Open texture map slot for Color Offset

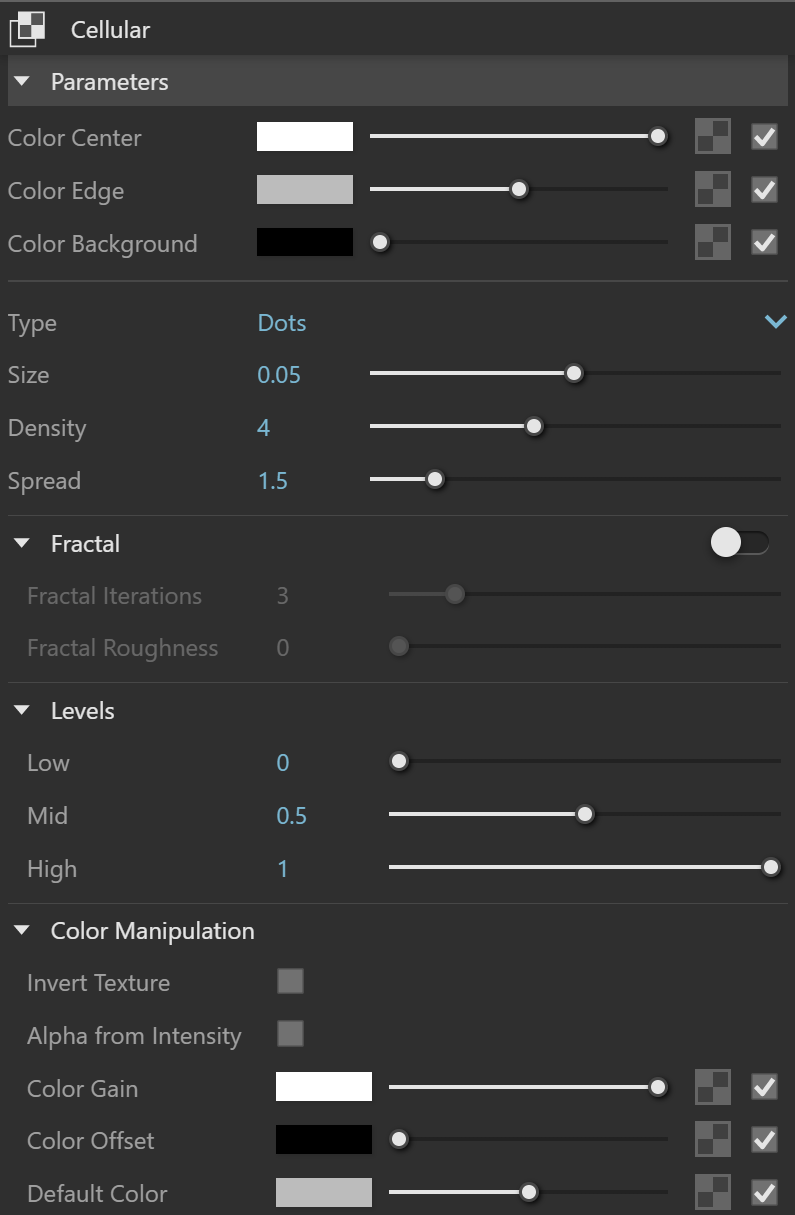(713, 1140)
